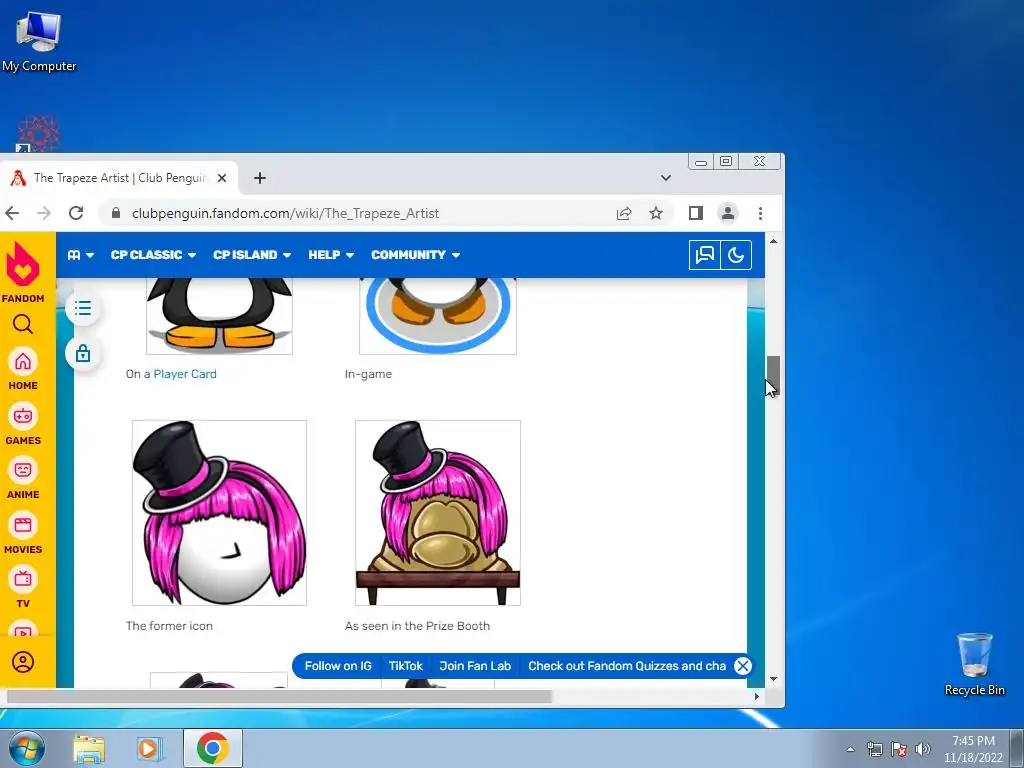This screenshot has width=1024, height=768.
Task: Open a new tab with plus button
Action: (260, 178)
